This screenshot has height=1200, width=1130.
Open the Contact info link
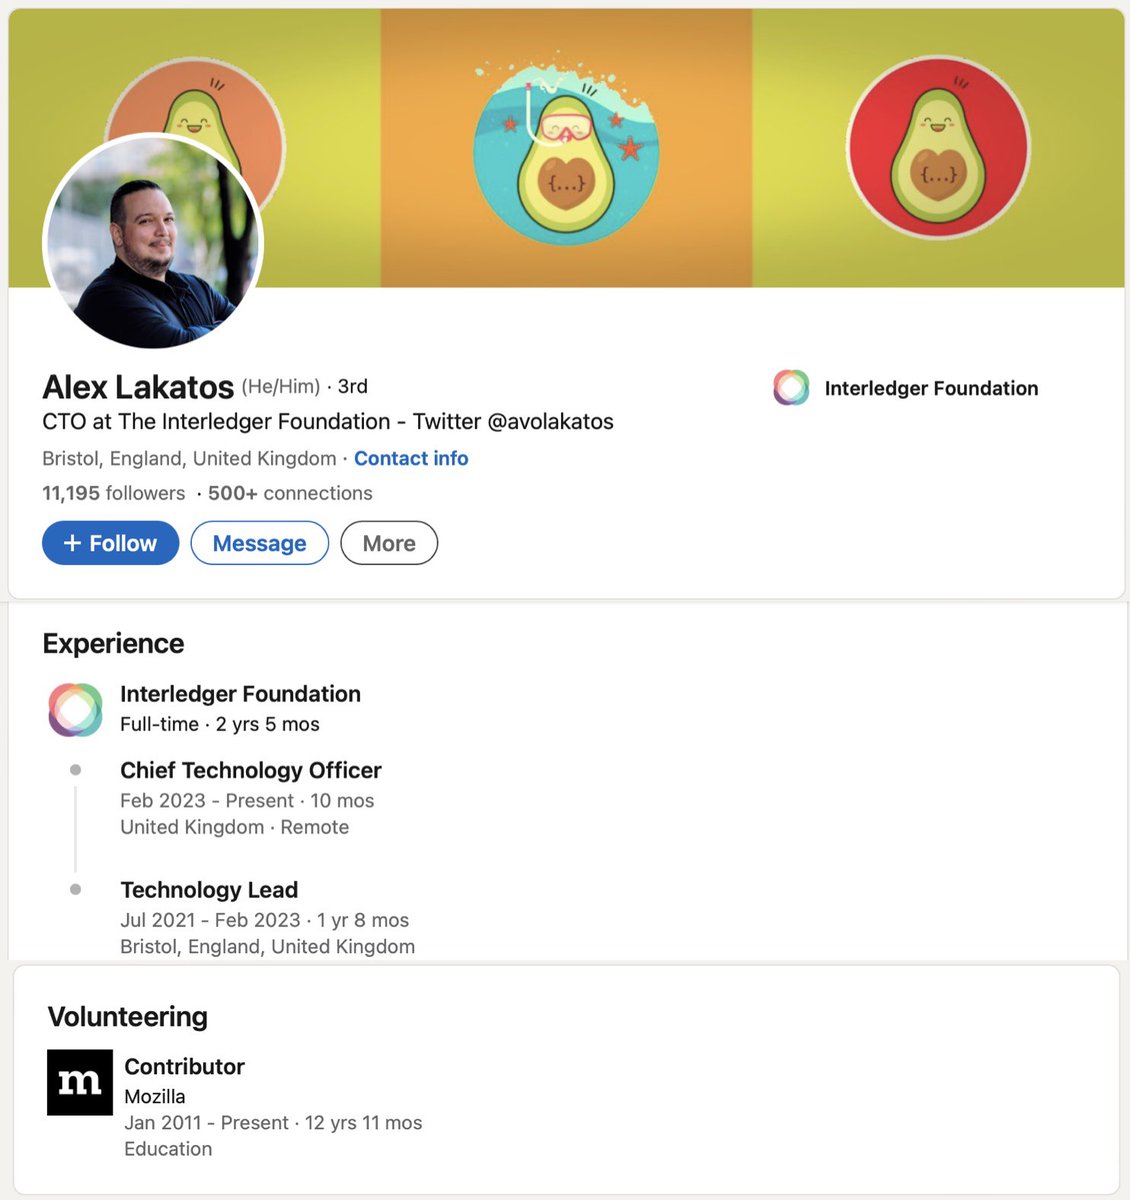click(411, 458)
